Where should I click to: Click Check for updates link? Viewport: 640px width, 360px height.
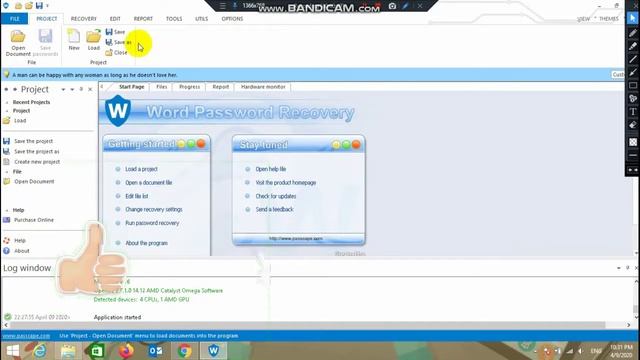point(276,196)
